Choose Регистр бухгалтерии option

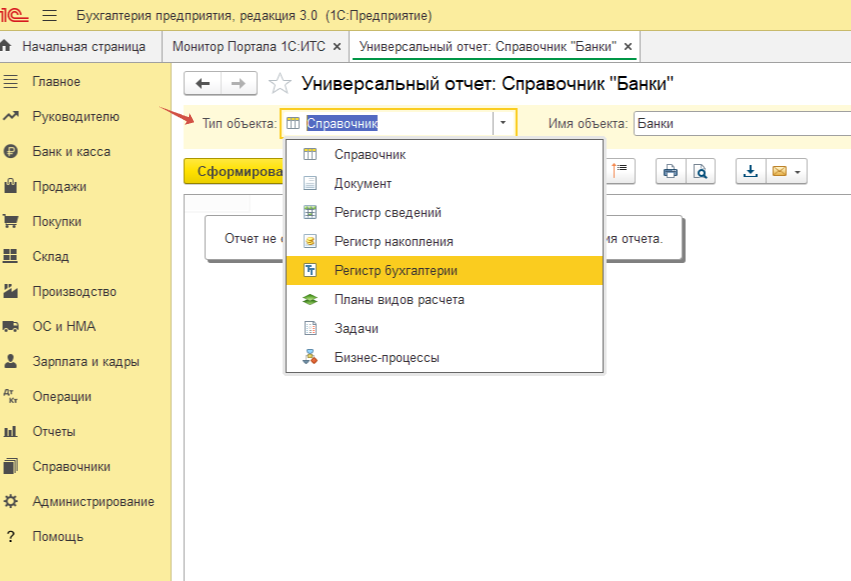pyautogui.click(x=444, y=271)
